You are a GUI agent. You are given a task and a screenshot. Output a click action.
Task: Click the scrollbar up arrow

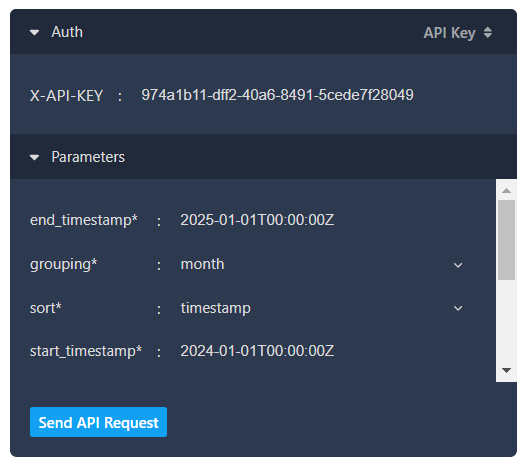(x=506, y=190)
